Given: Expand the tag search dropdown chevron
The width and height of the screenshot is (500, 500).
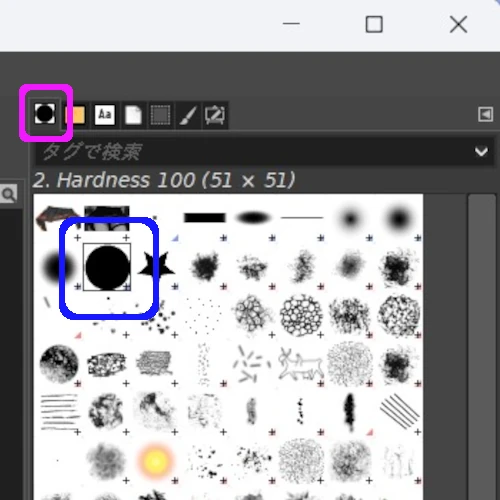Looking at the screenshot, I should click(x=481, y=152).
